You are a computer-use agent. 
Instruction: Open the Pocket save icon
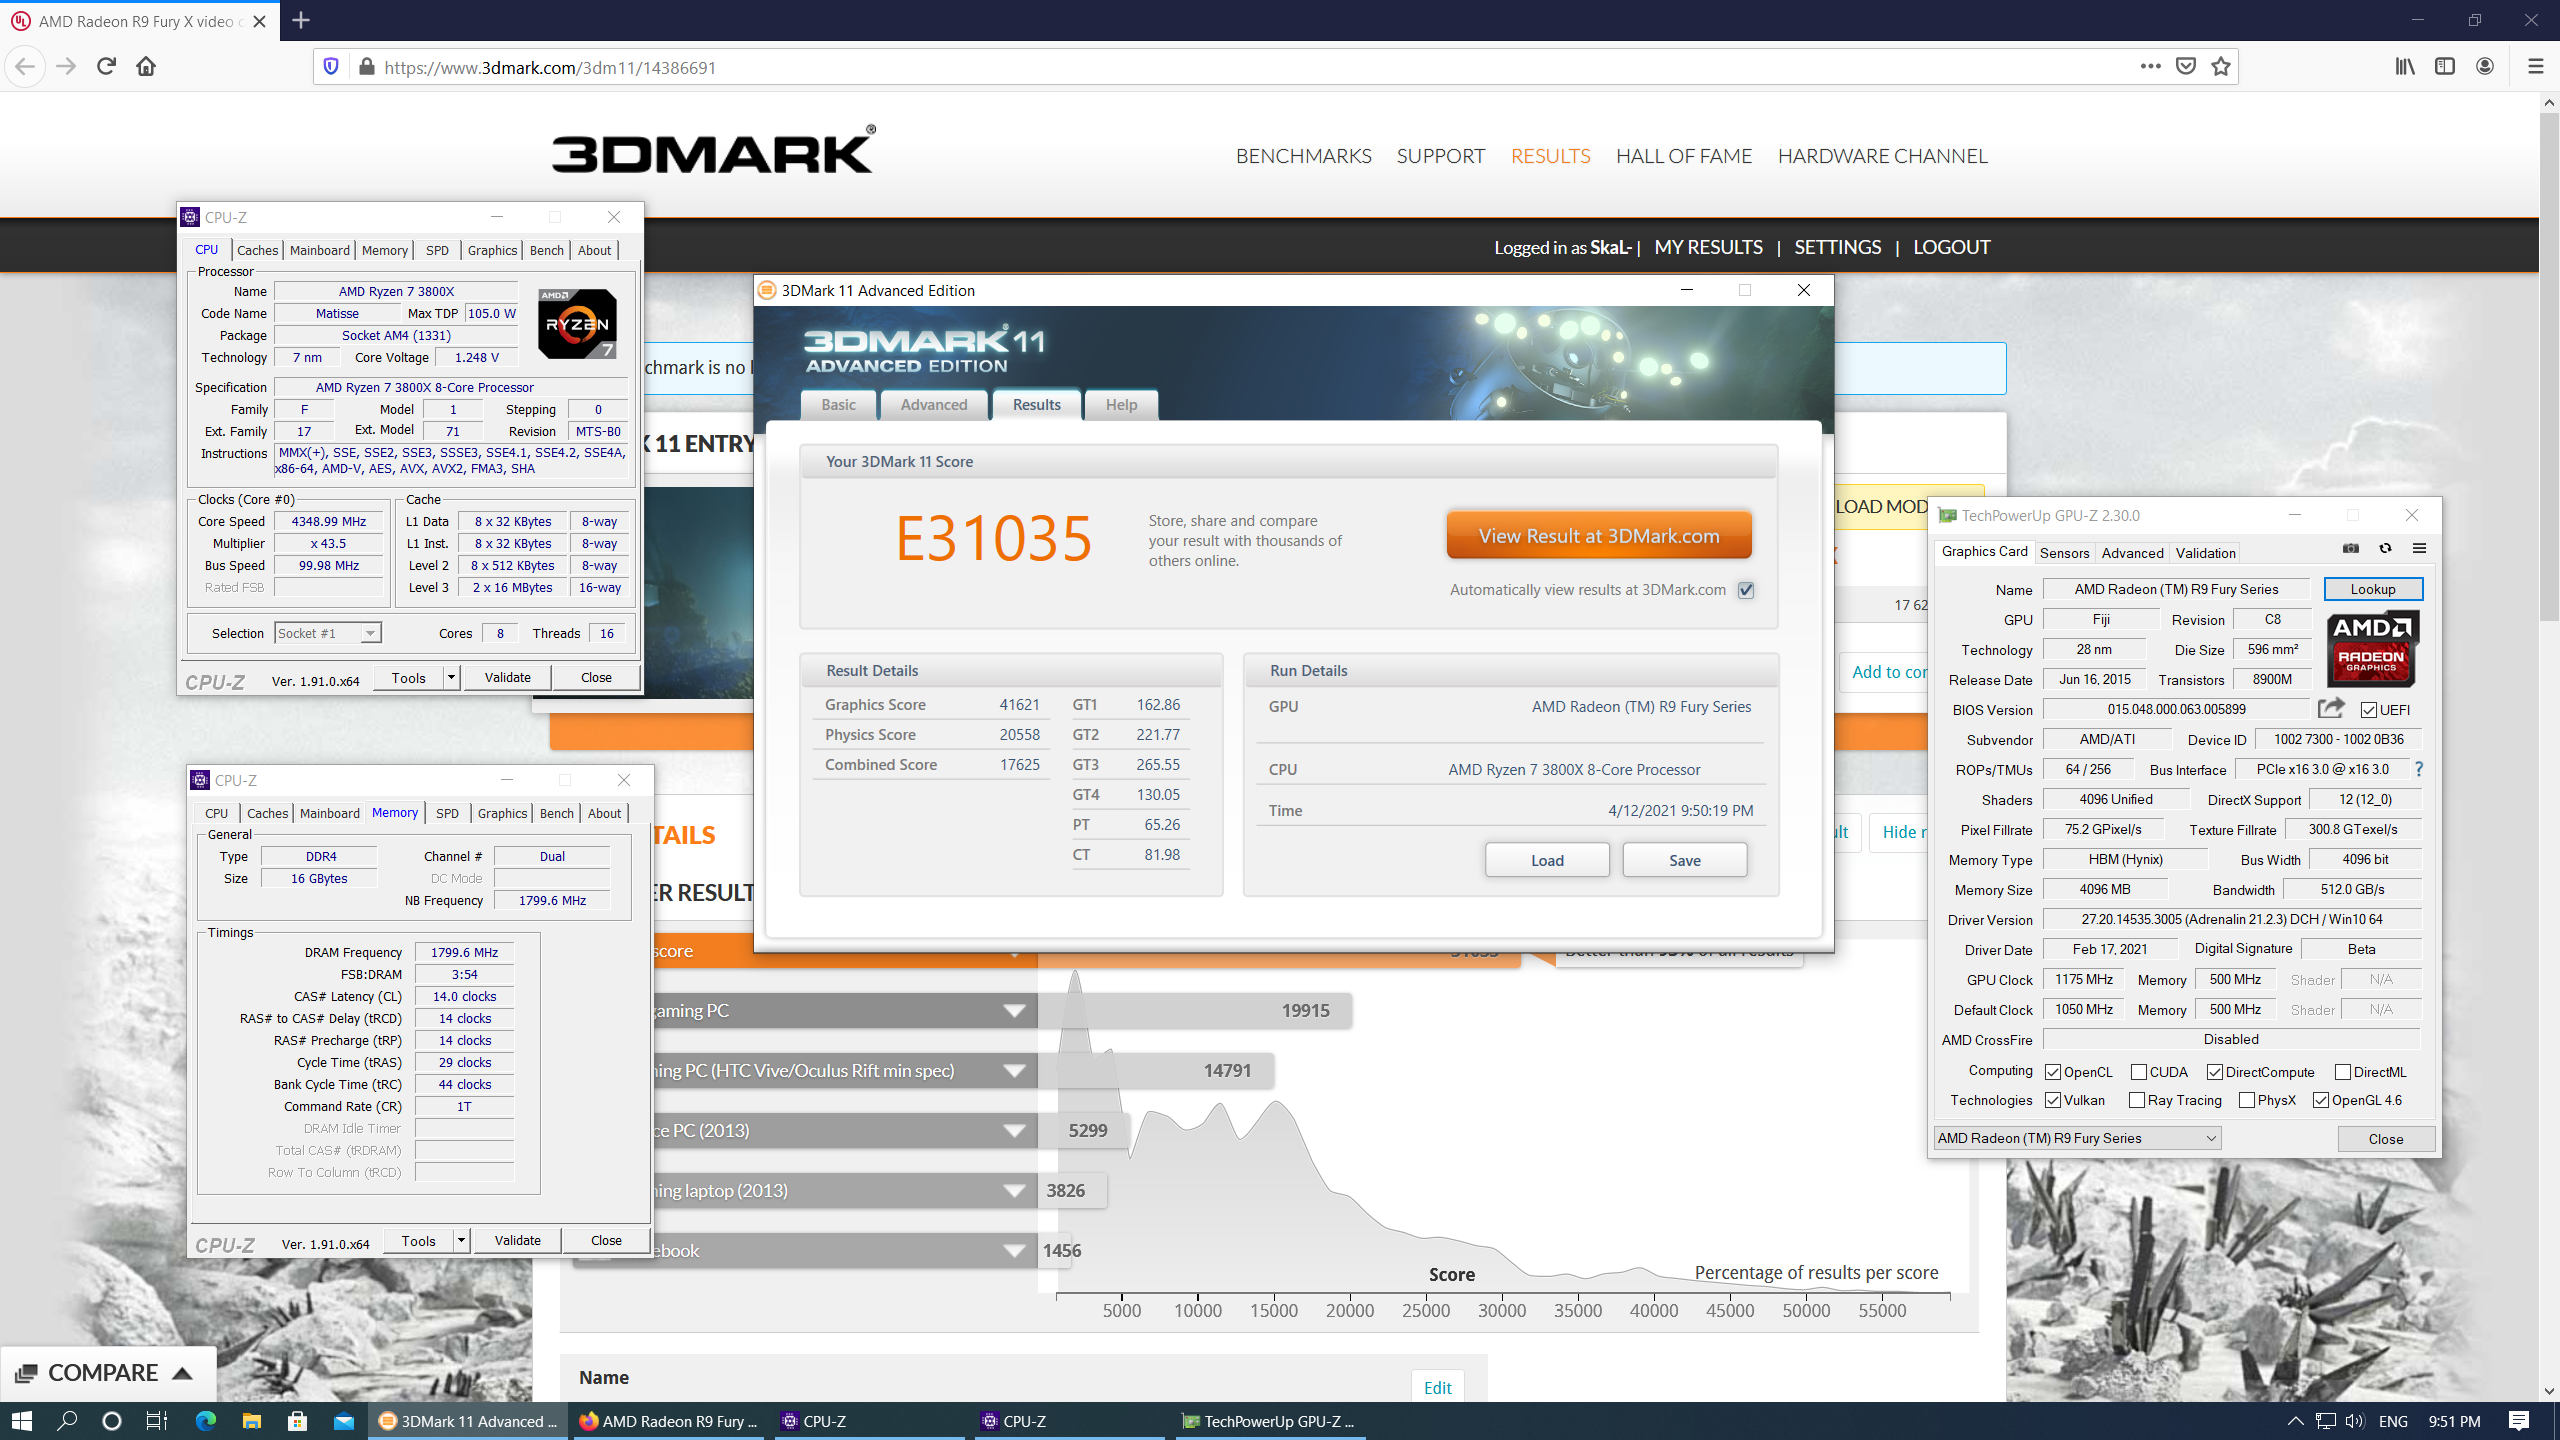click(2186, 67)
